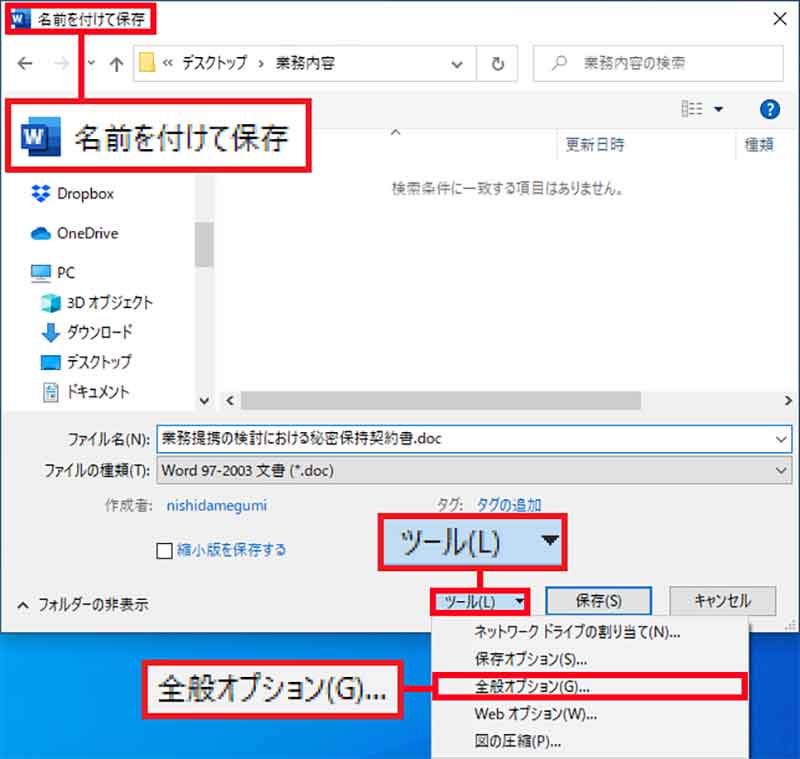The height and width of the screenshot is (759, 800).
Task: Select デスクトップ in the address path
Action: point(214,63)
